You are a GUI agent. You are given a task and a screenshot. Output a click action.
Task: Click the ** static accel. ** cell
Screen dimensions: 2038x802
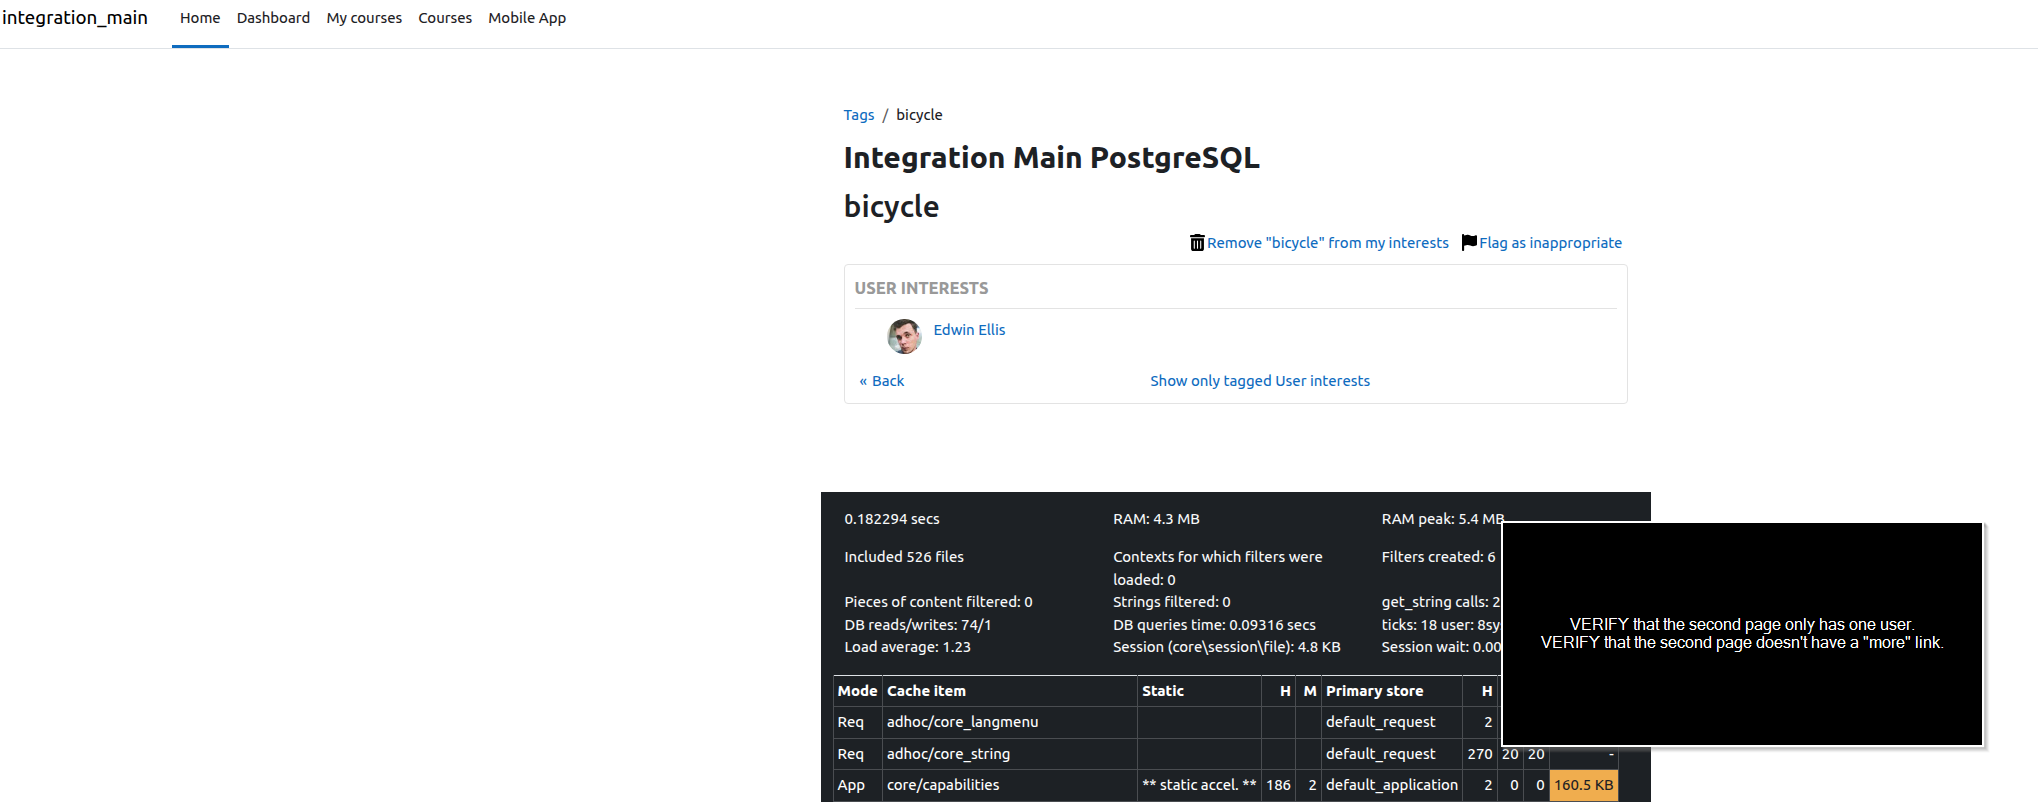point(1199,785)
